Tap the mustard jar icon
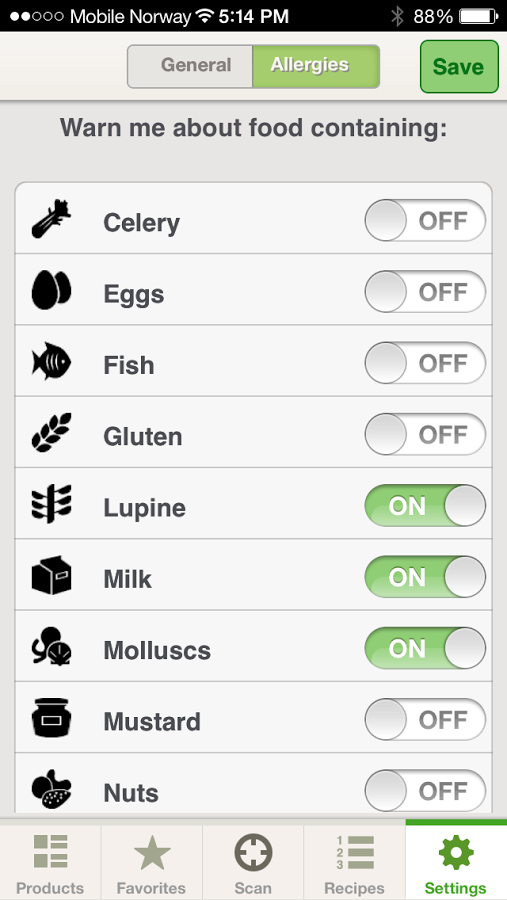This screenshot has height=900, width=507. point(51,717)
